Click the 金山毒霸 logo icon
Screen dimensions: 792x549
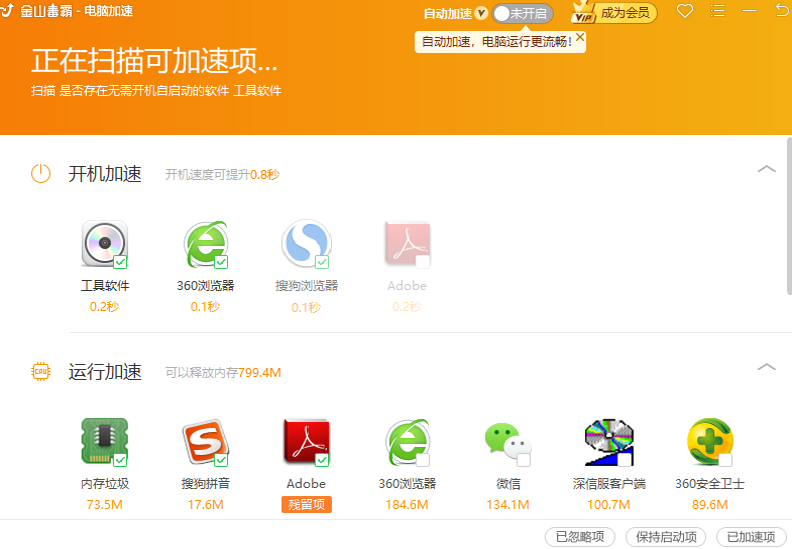point(7,10)
